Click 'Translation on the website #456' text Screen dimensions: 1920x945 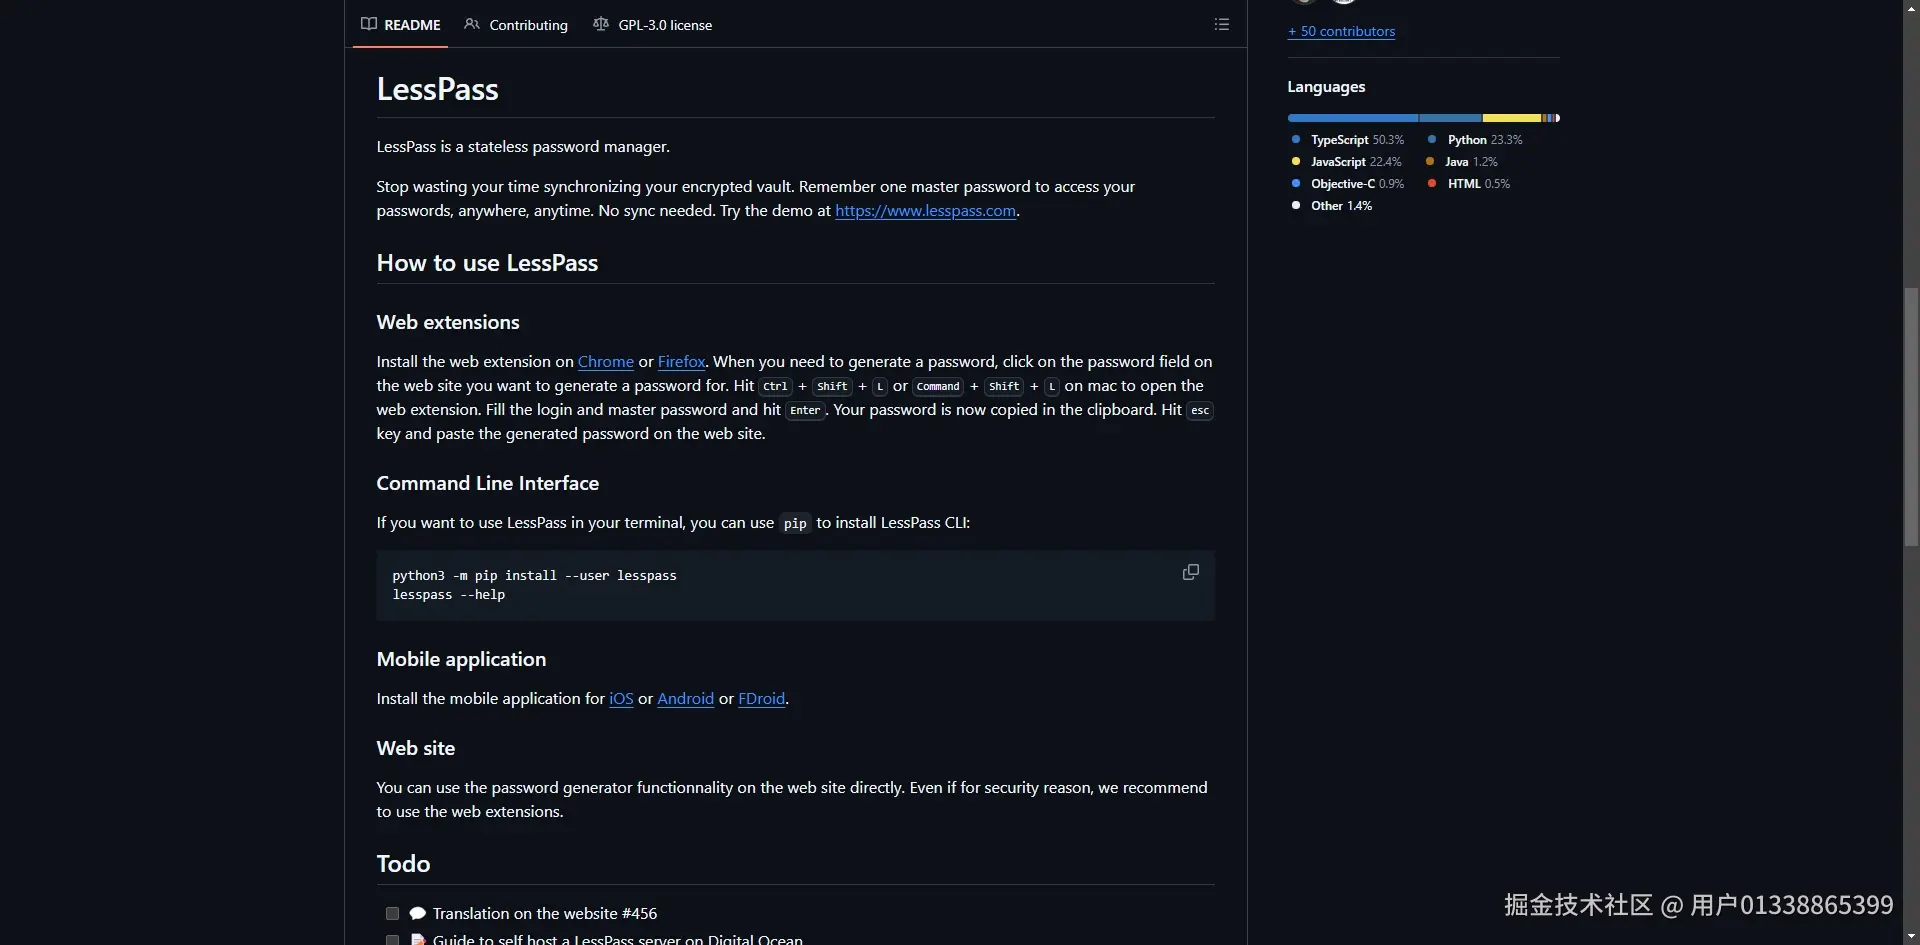pos(545,913)
